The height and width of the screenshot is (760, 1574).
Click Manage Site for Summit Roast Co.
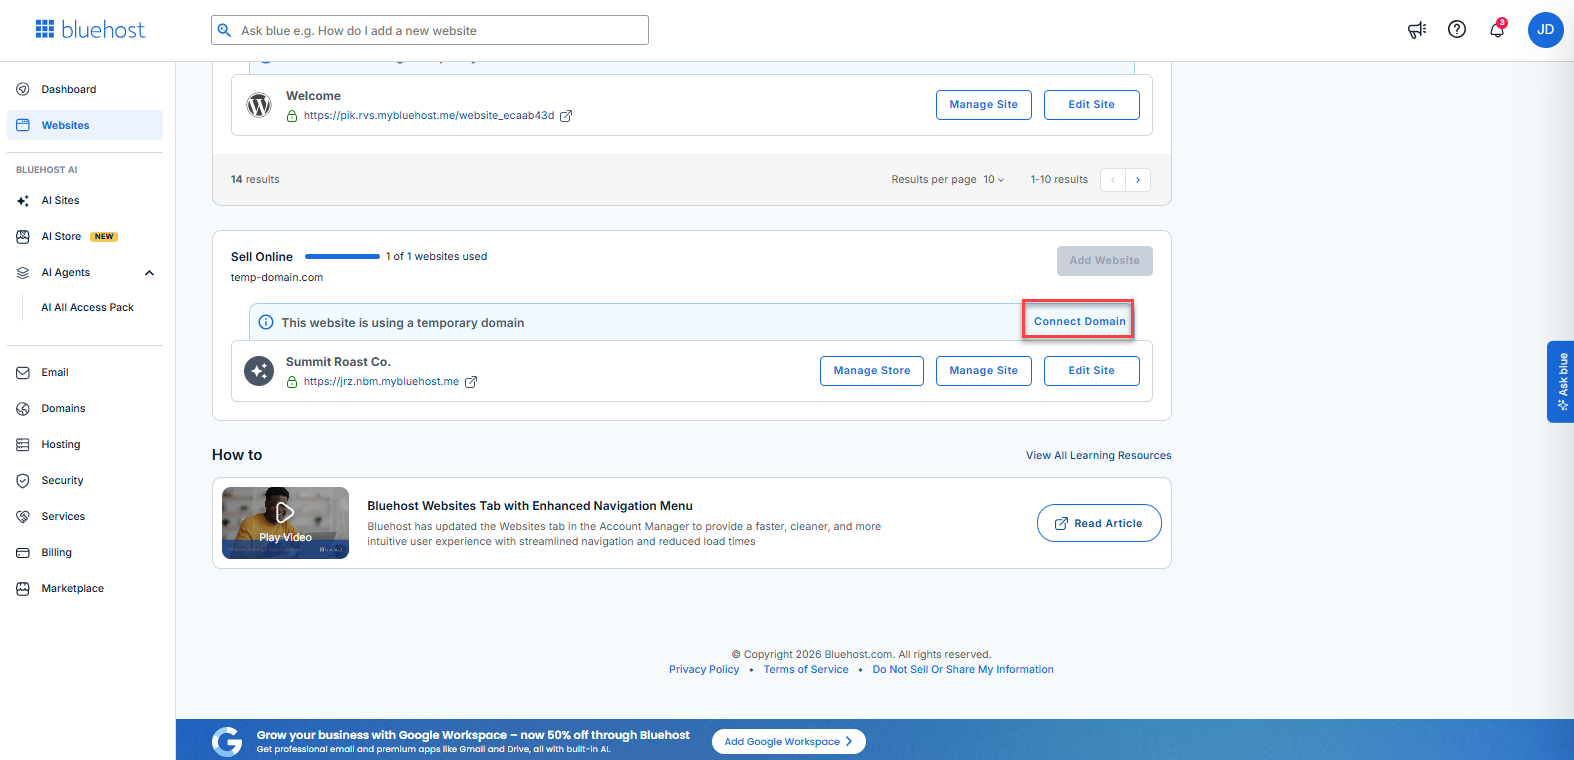pyautogui.click(x=984, y=371)
